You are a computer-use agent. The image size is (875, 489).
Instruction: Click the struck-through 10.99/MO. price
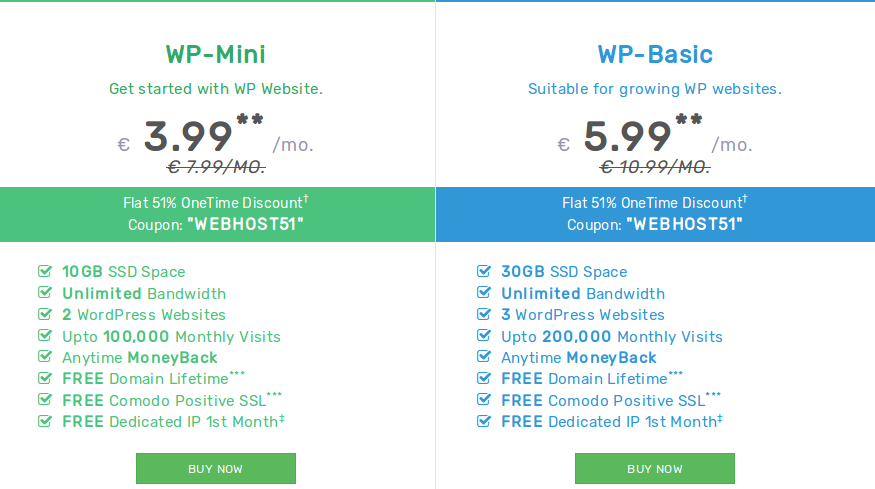point(655,167)
